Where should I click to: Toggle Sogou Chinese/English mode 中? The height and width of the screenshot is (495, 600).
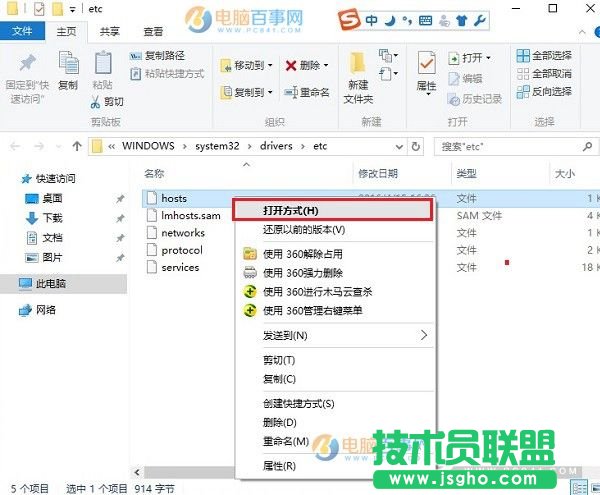click(371, 20)
